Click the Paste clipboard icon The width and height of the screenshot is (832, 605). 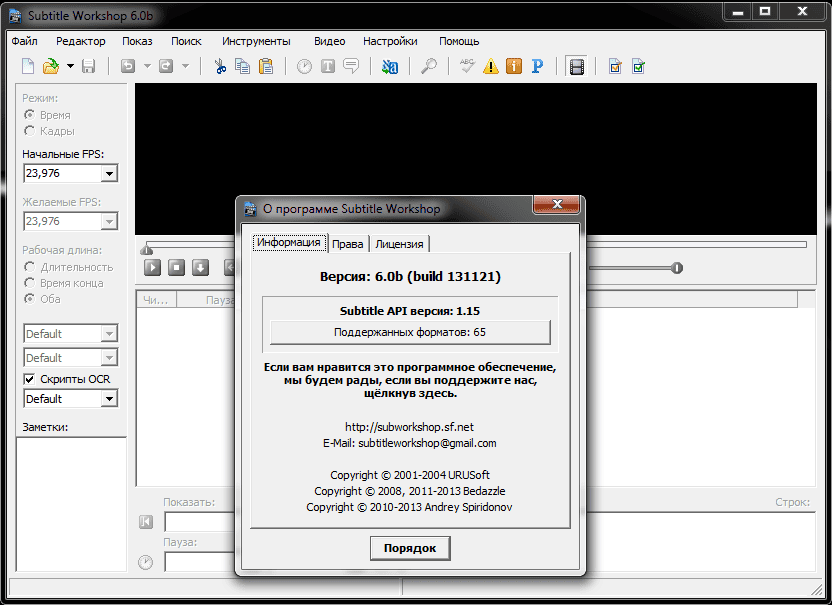point(266,66)
